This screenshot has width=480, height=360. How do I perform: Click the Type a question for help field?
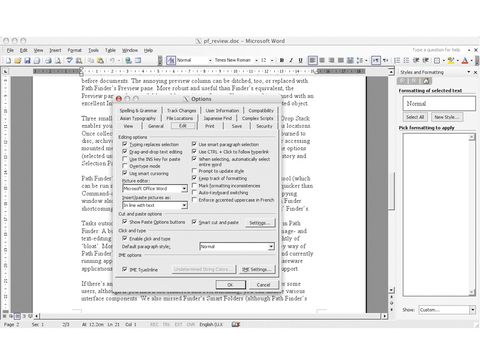[x=437, y=50]
